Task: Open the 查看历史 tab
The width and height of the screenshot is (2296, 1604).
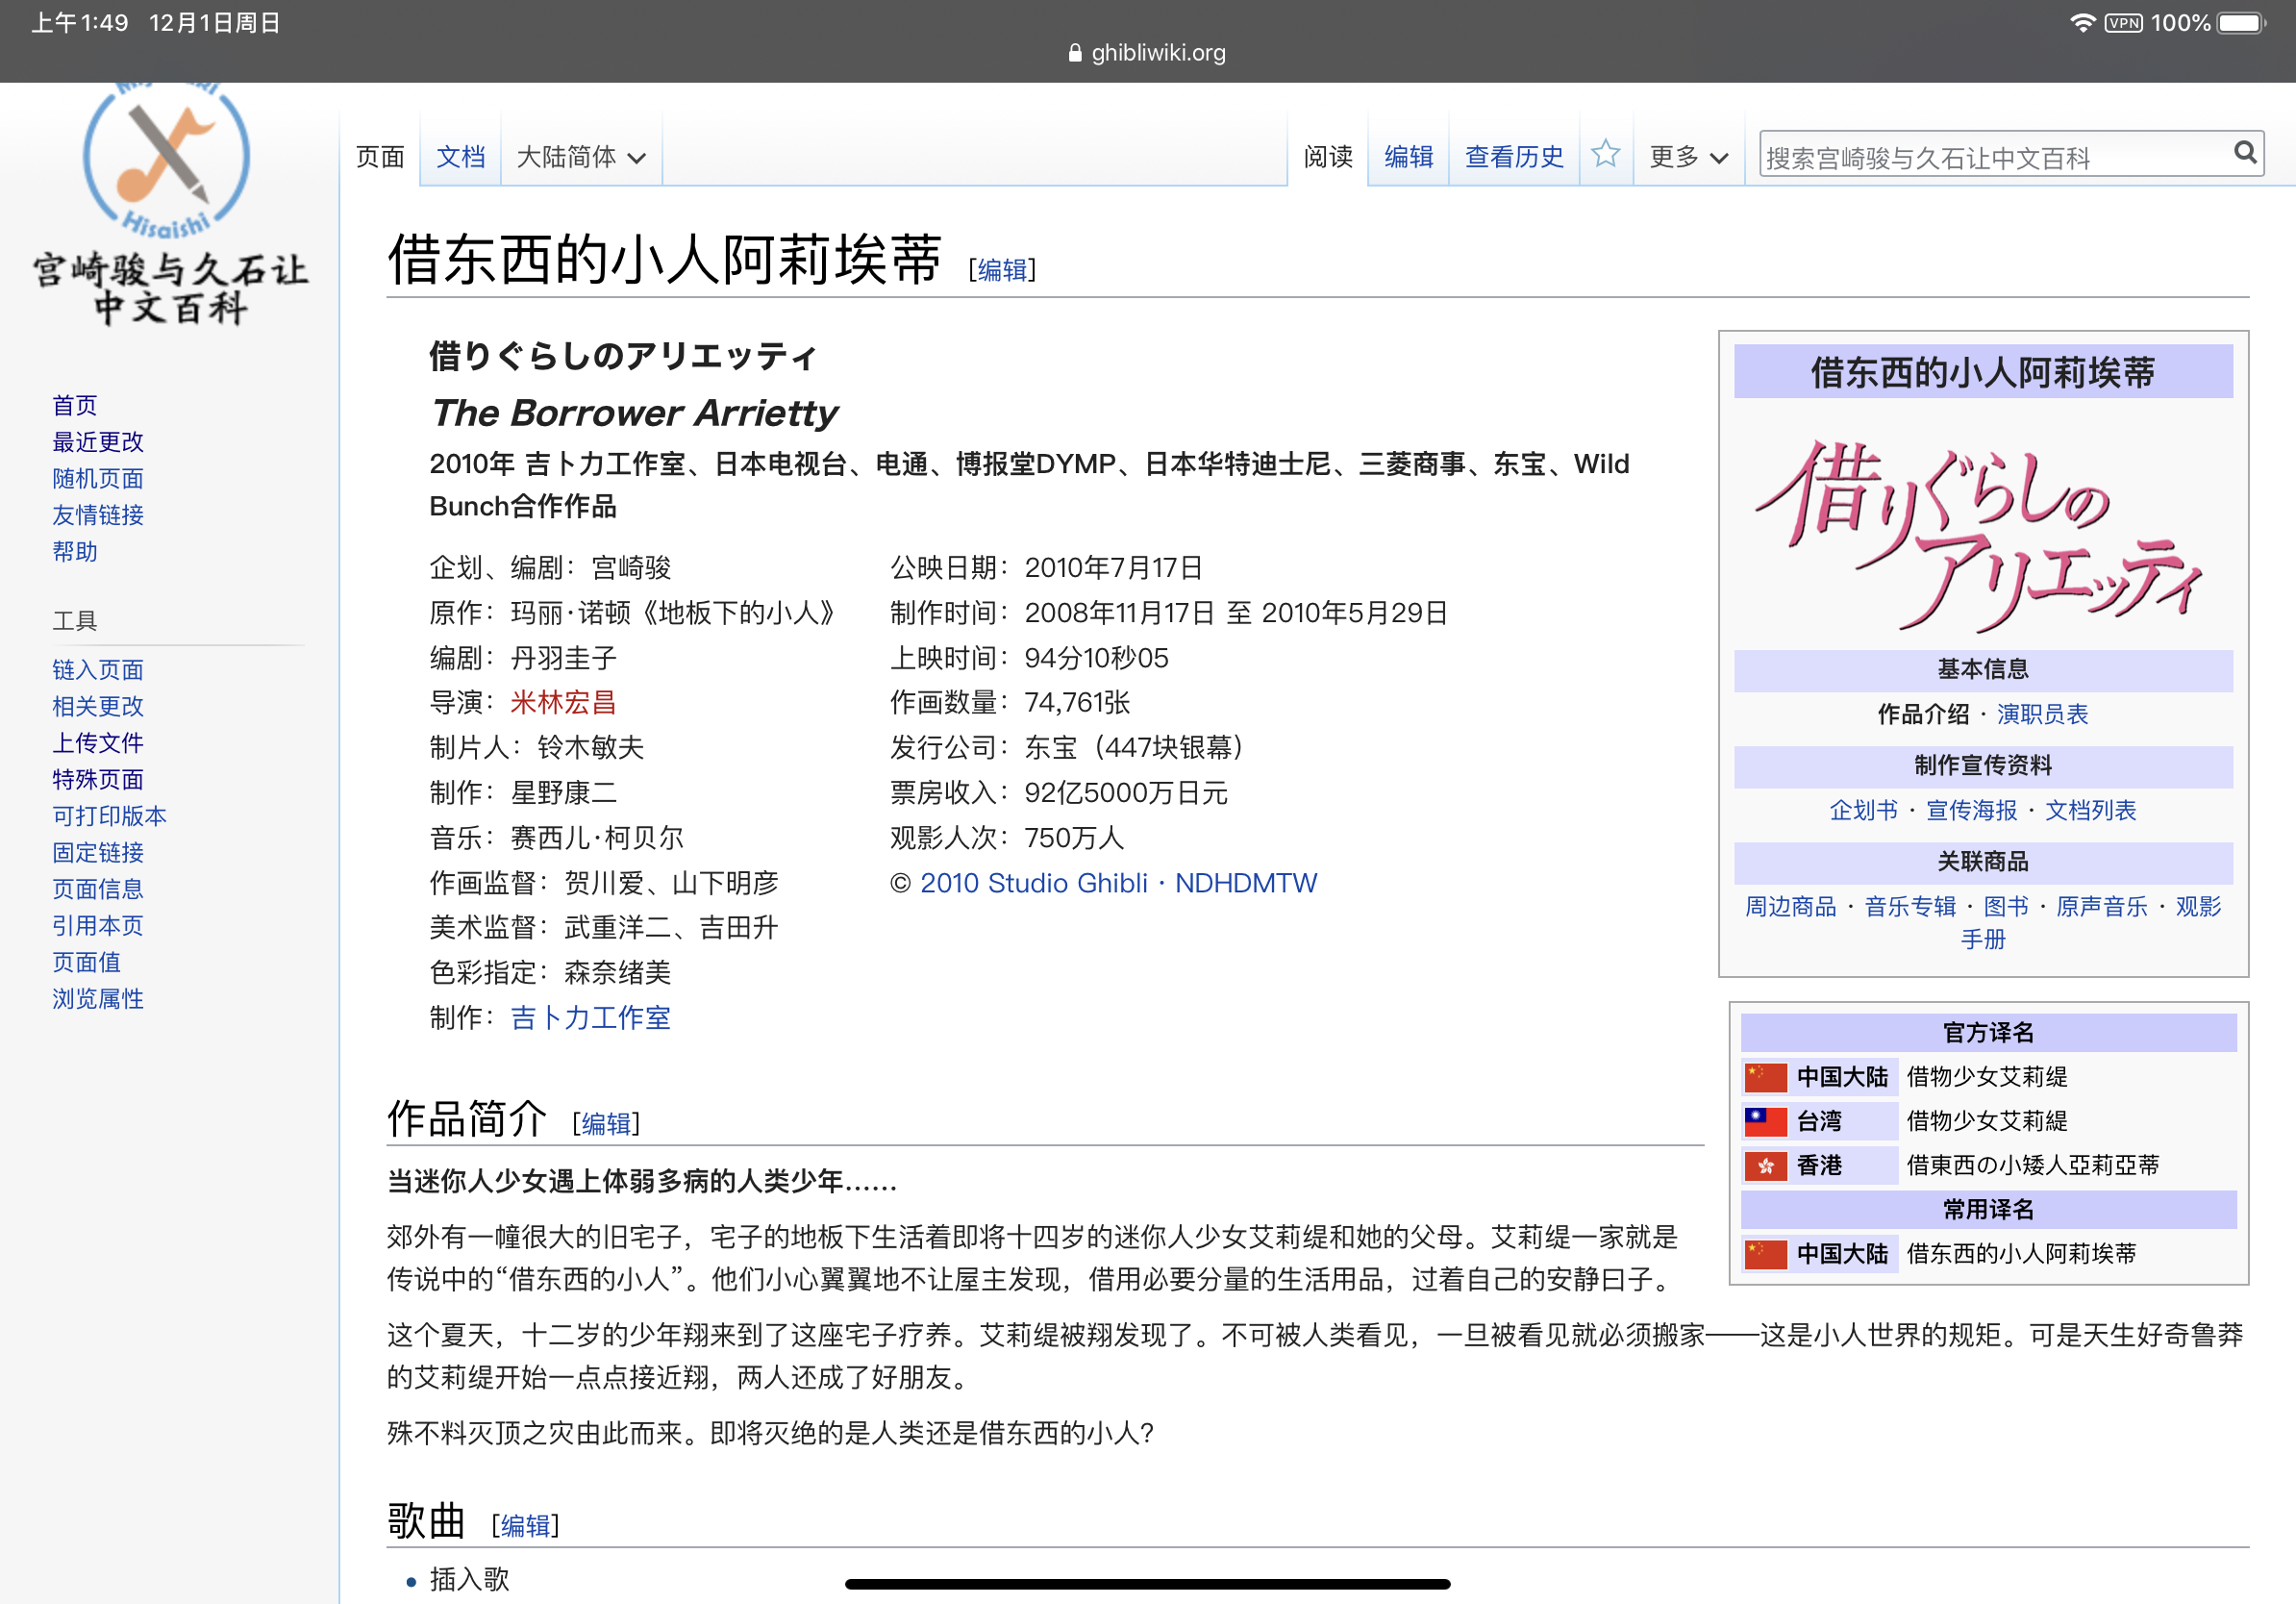Action: point(1513,157)
